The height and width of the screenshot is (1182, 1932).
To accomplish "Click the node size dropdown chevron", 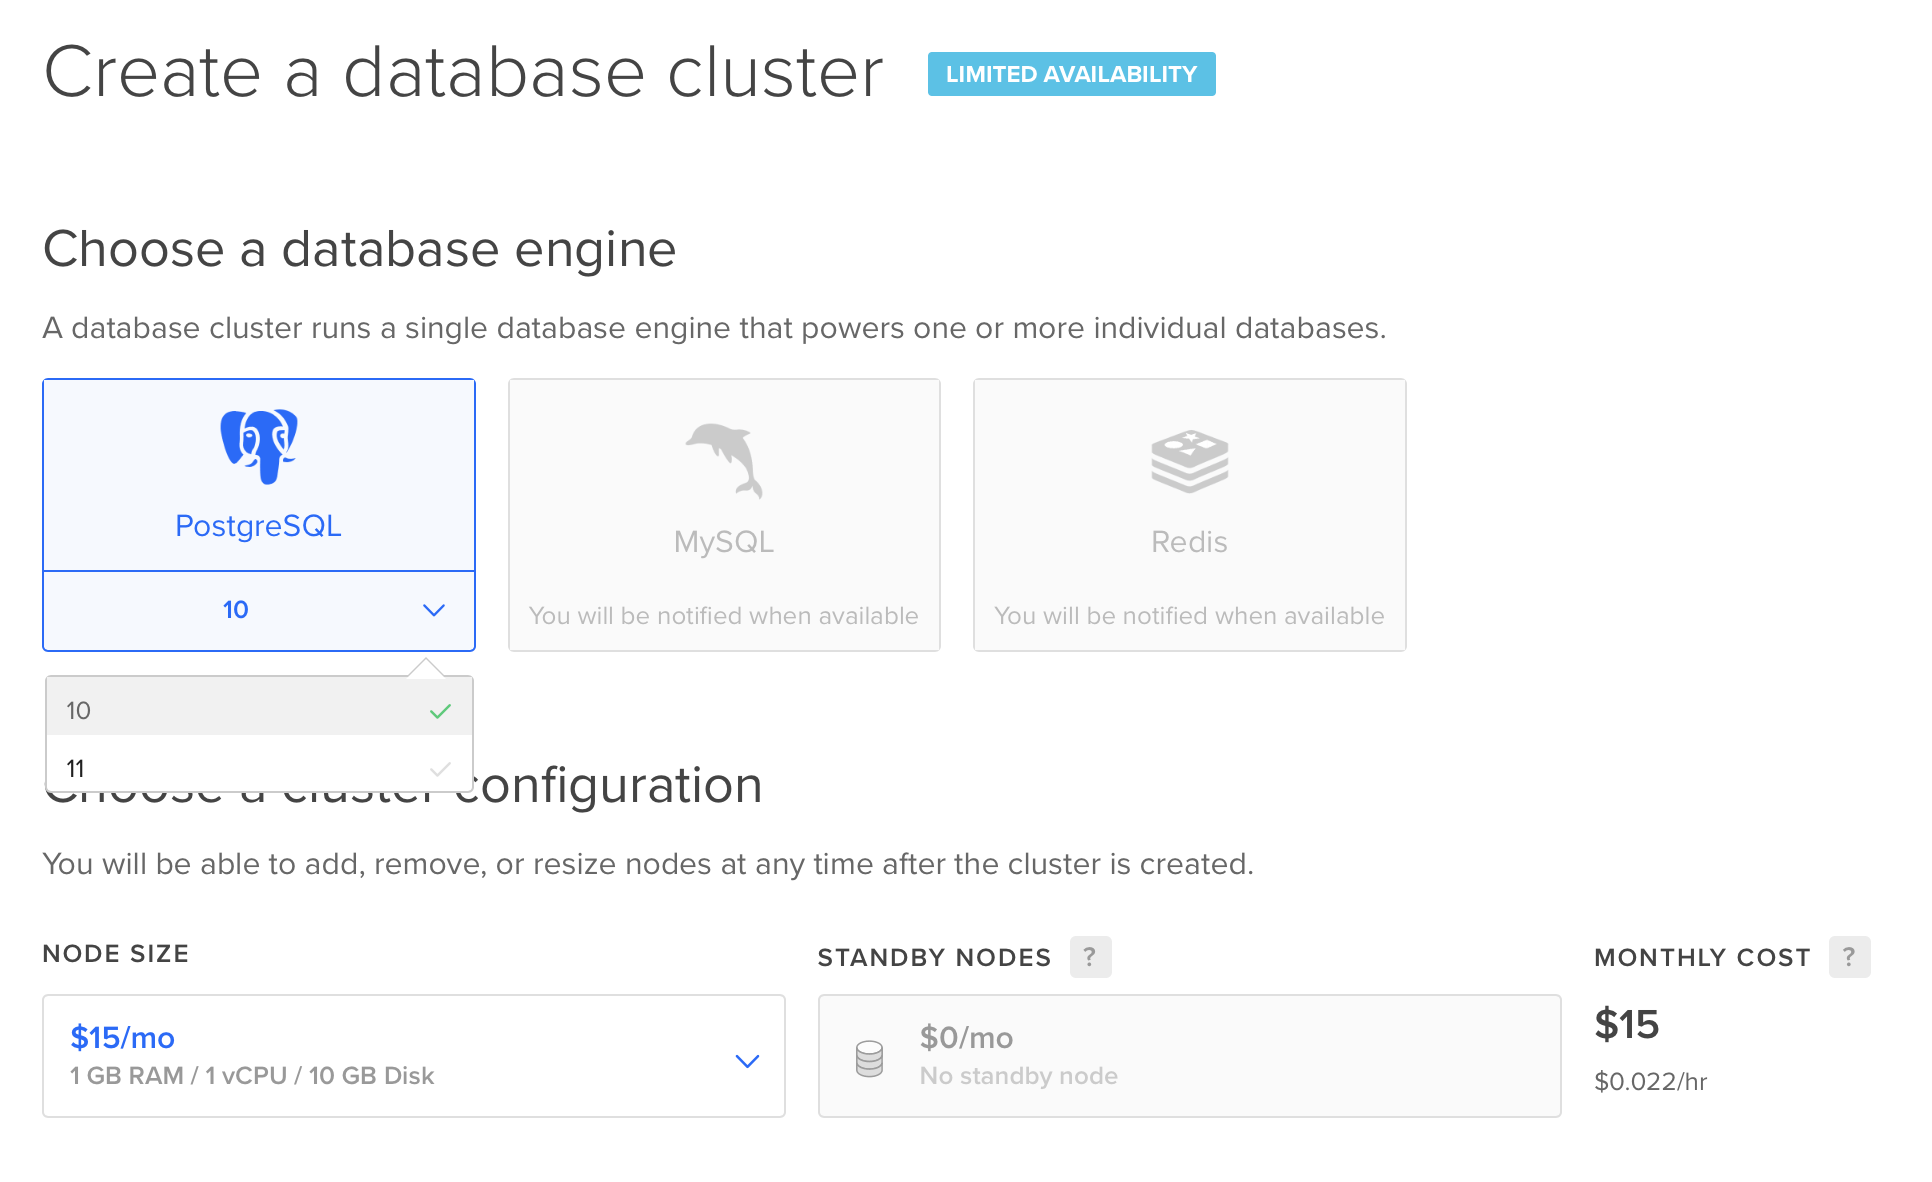I will (x=747, y=1061).
